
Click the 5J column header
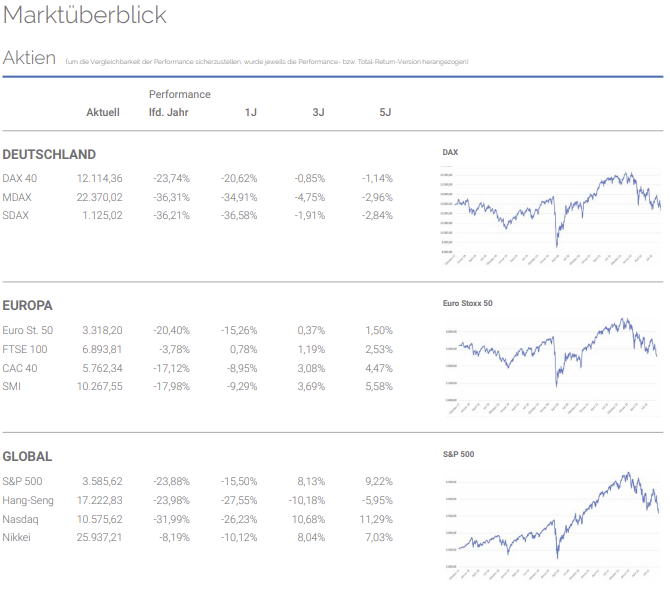point(385,112)
